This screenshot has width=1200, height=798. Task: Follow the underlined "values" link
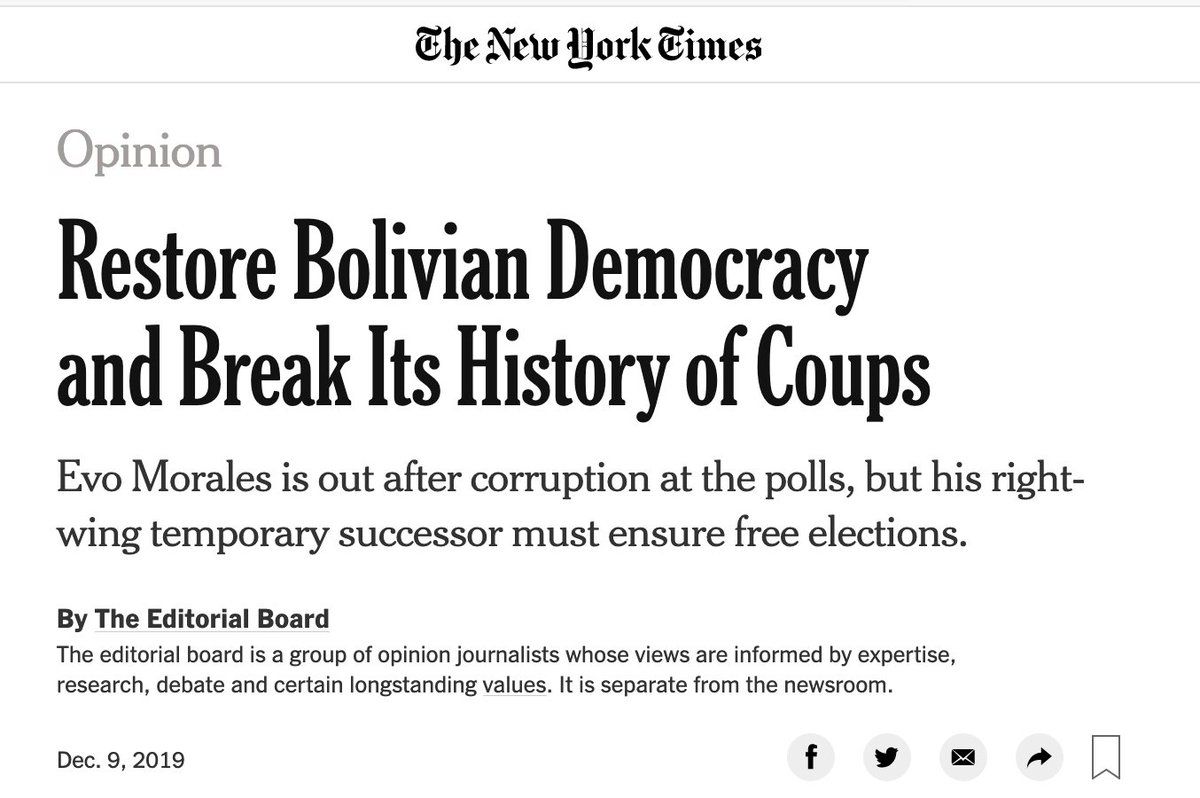[514, 686]
